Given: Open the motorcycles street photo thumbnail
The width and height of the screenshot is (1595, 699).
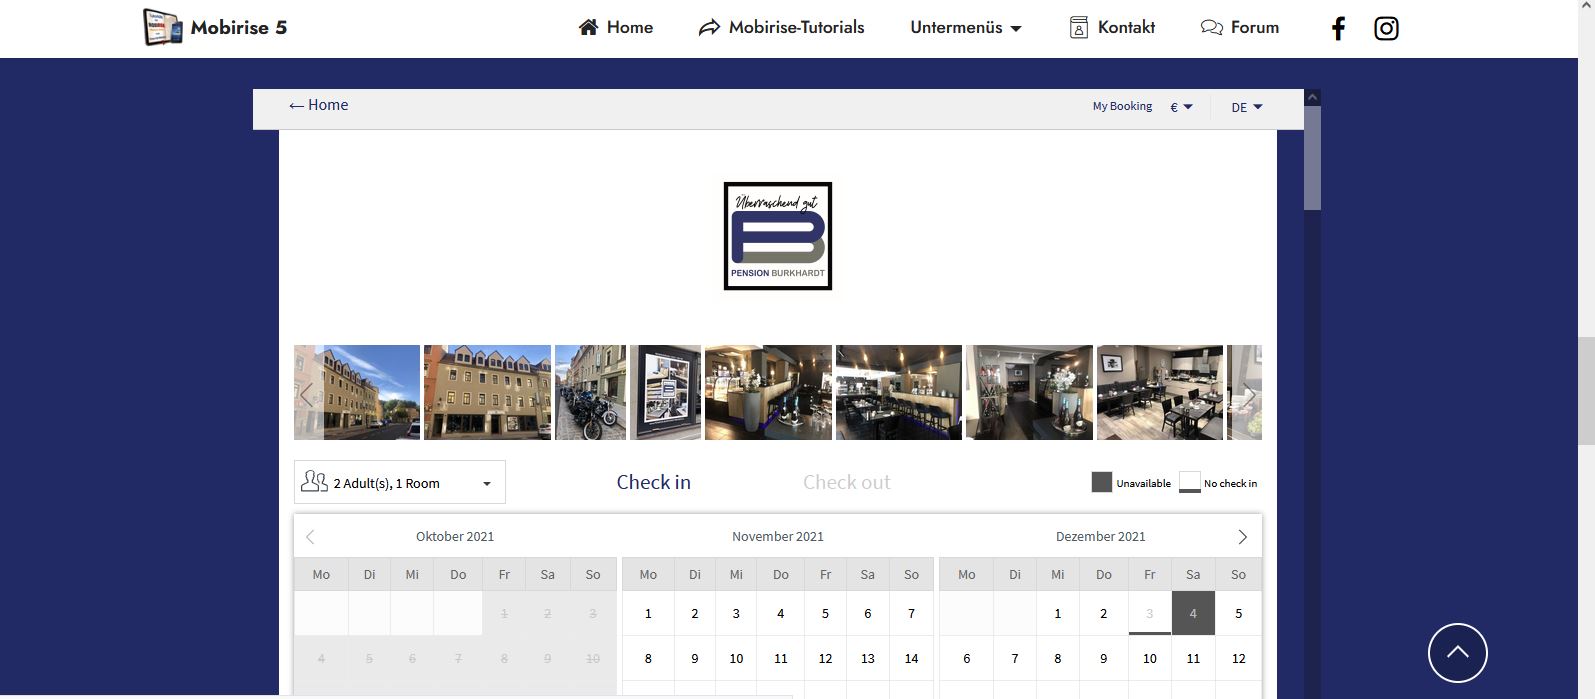Looking at the screenshot, I should pos(590,393).
